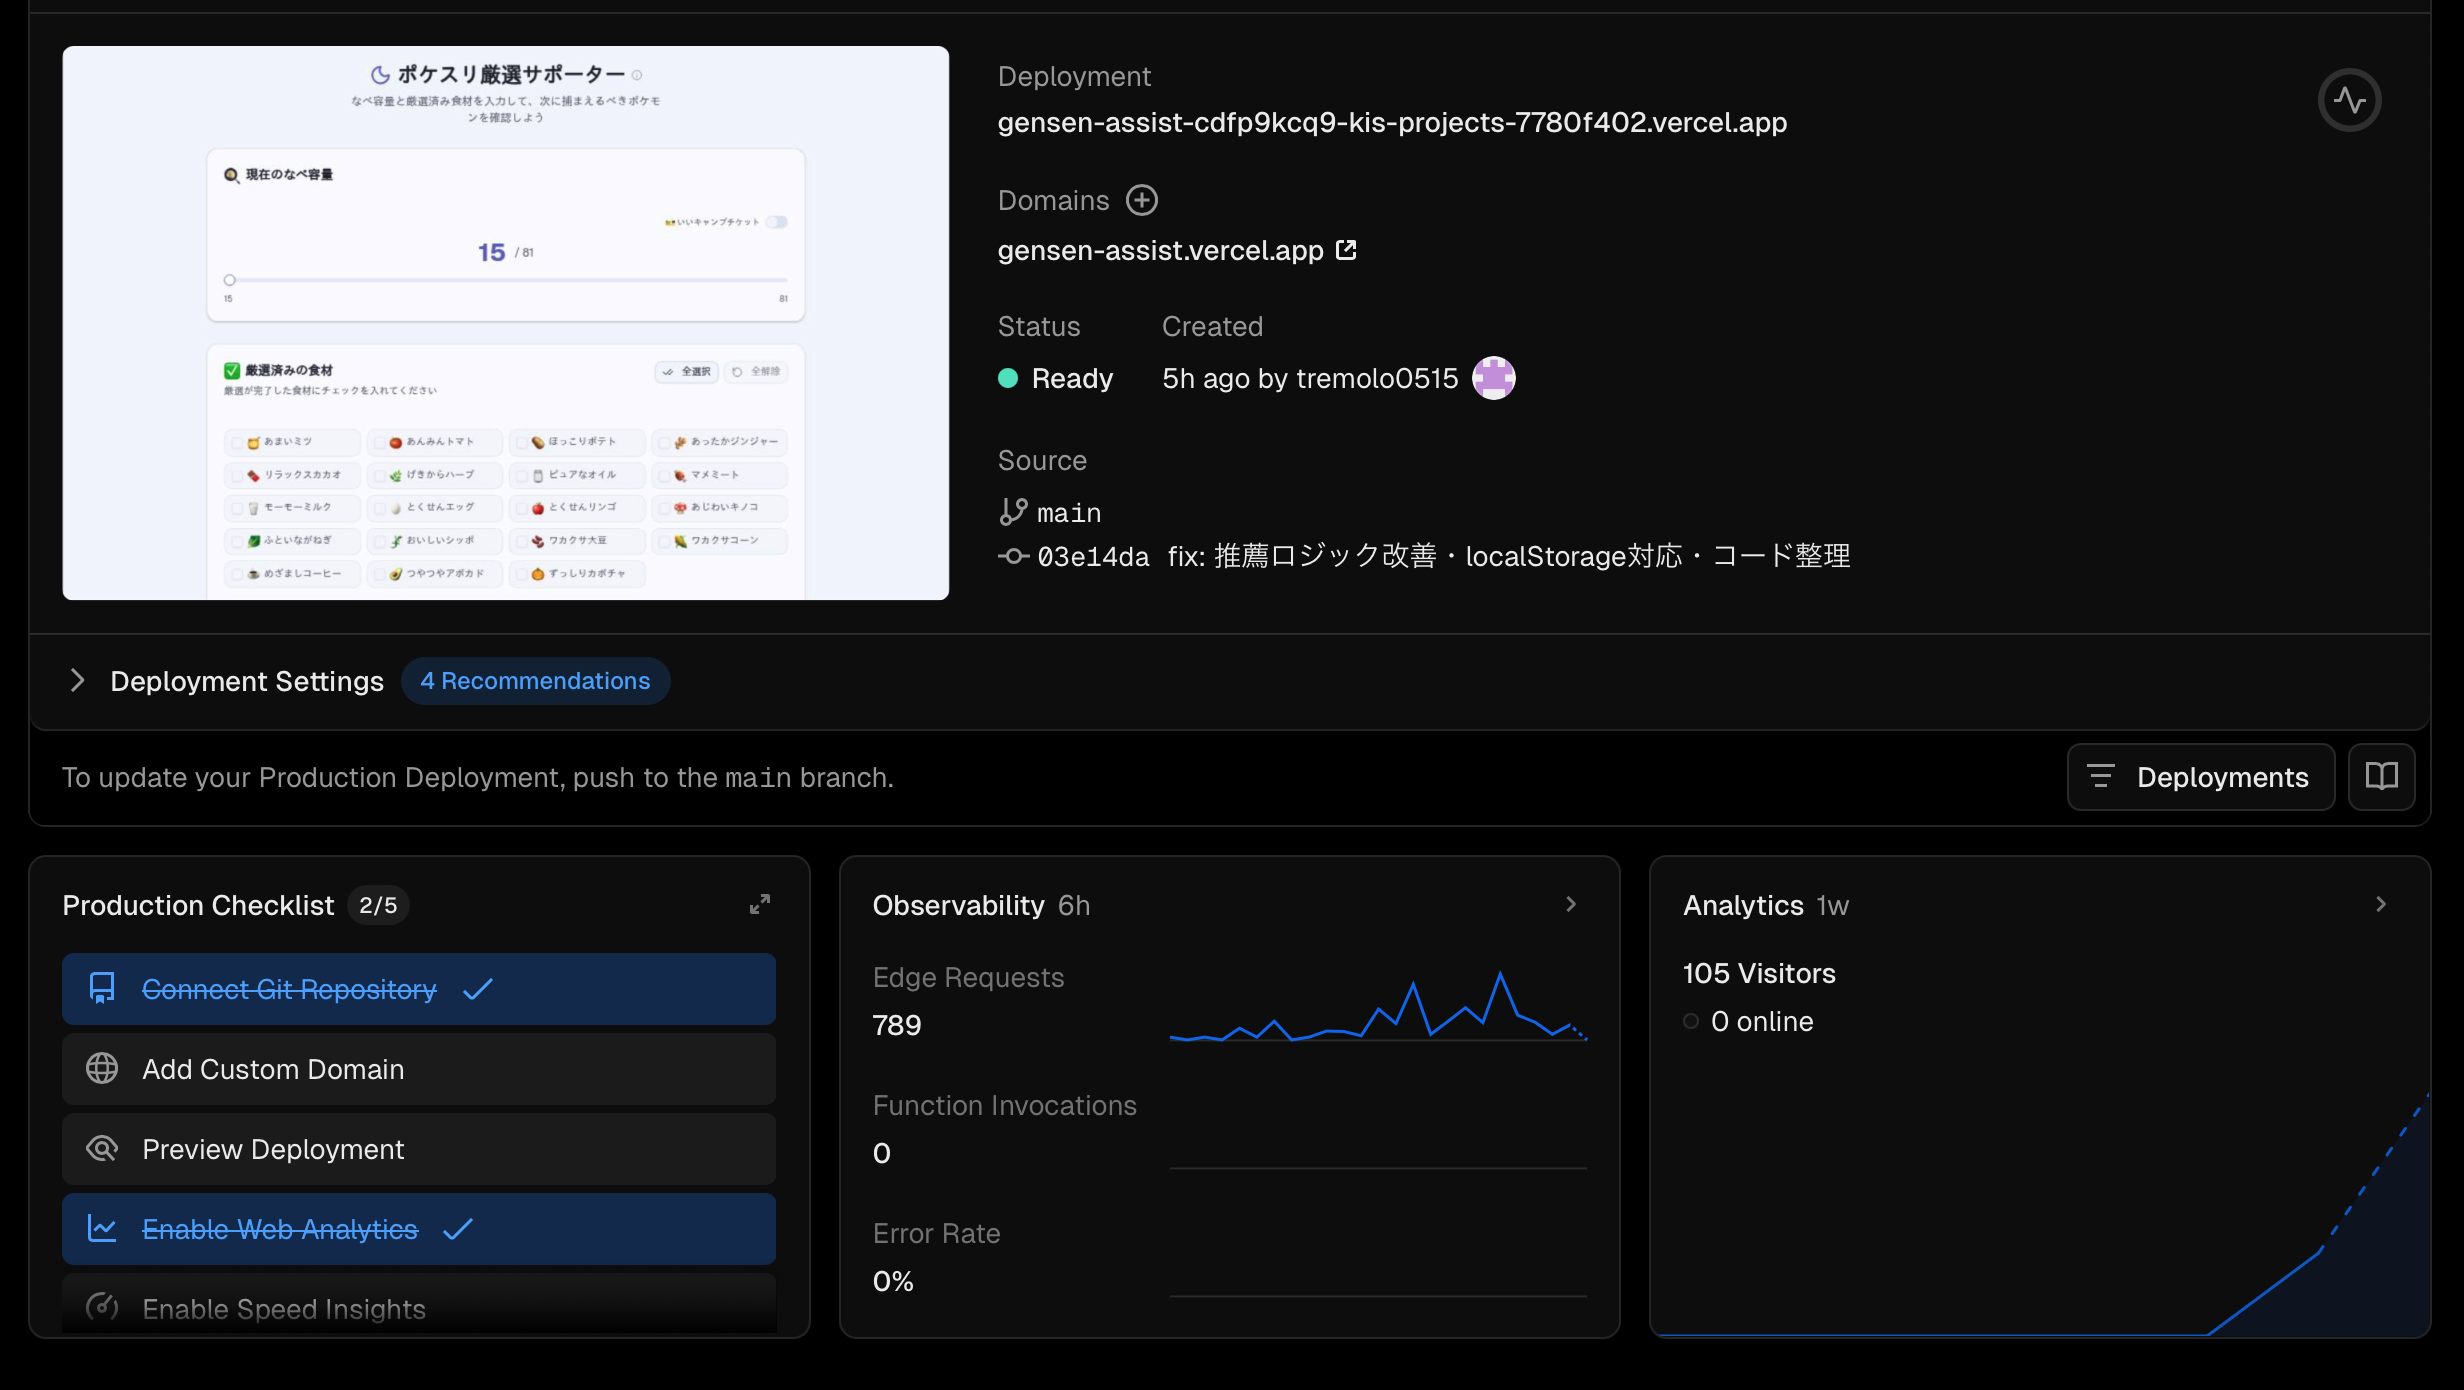Click the activity pulse icon button

2349,100
